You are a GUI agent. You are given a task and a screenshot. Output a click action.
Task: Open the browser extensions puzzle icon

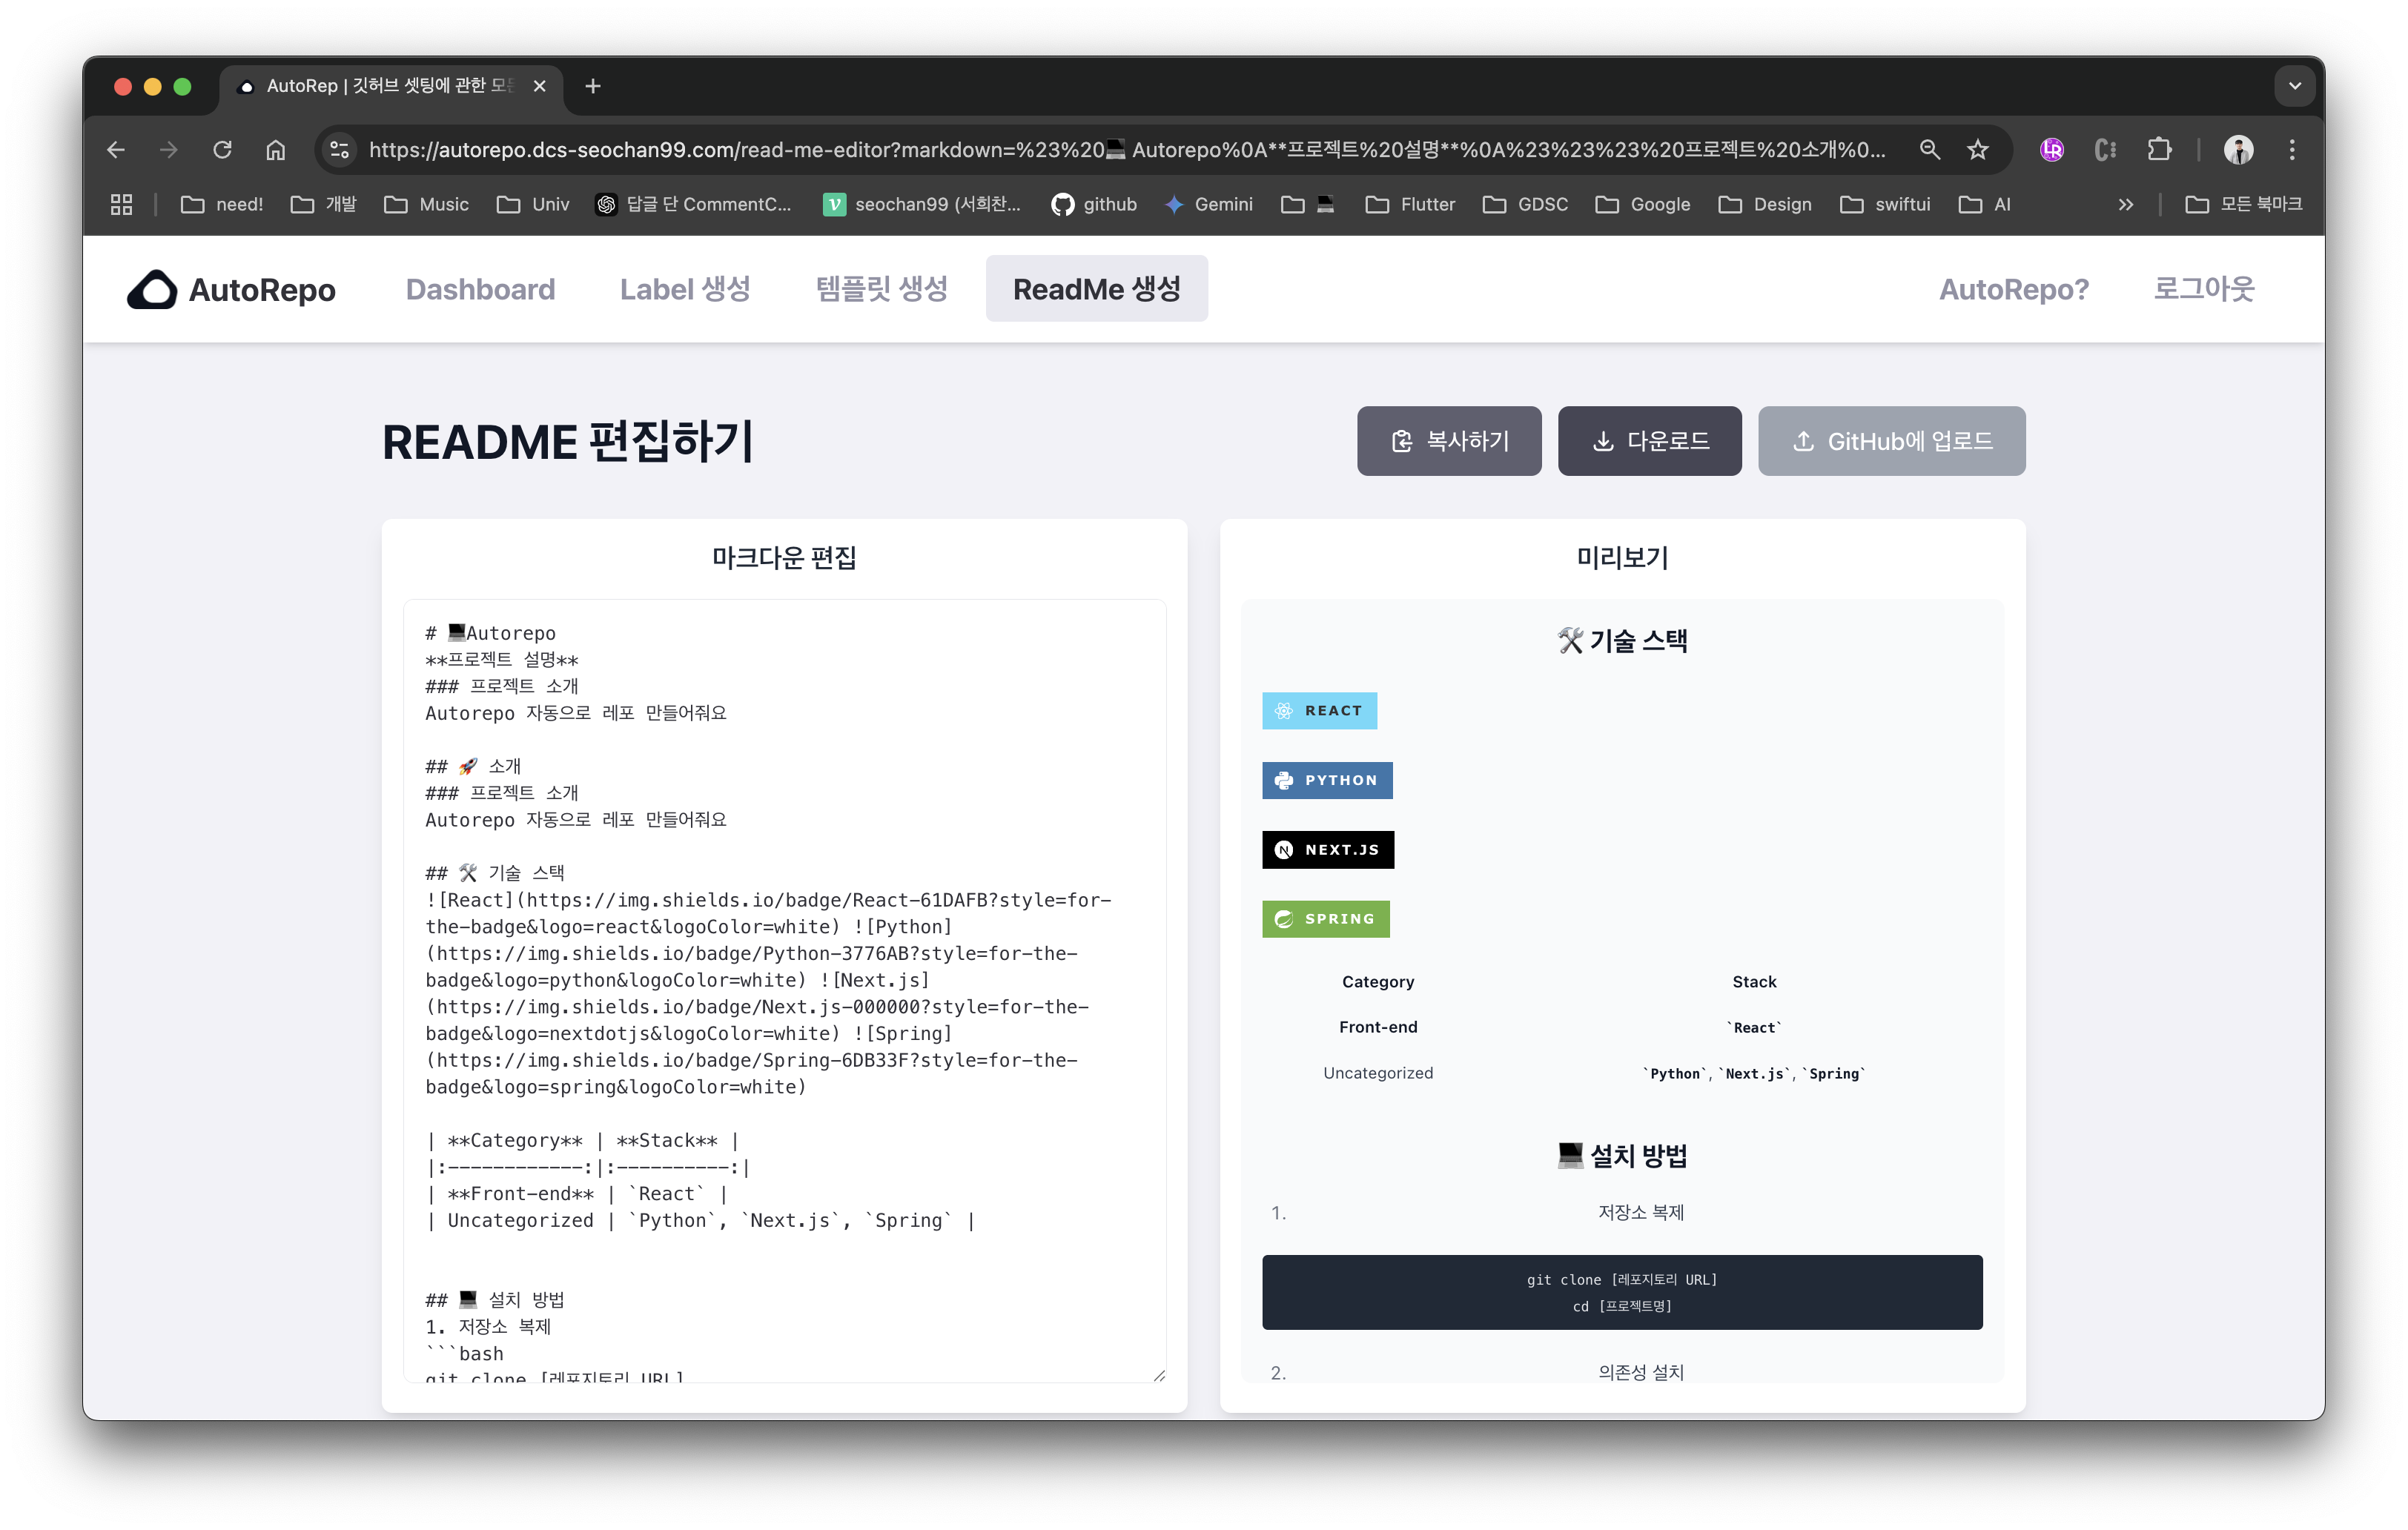pyautogui.click(x=2159, y=150)
